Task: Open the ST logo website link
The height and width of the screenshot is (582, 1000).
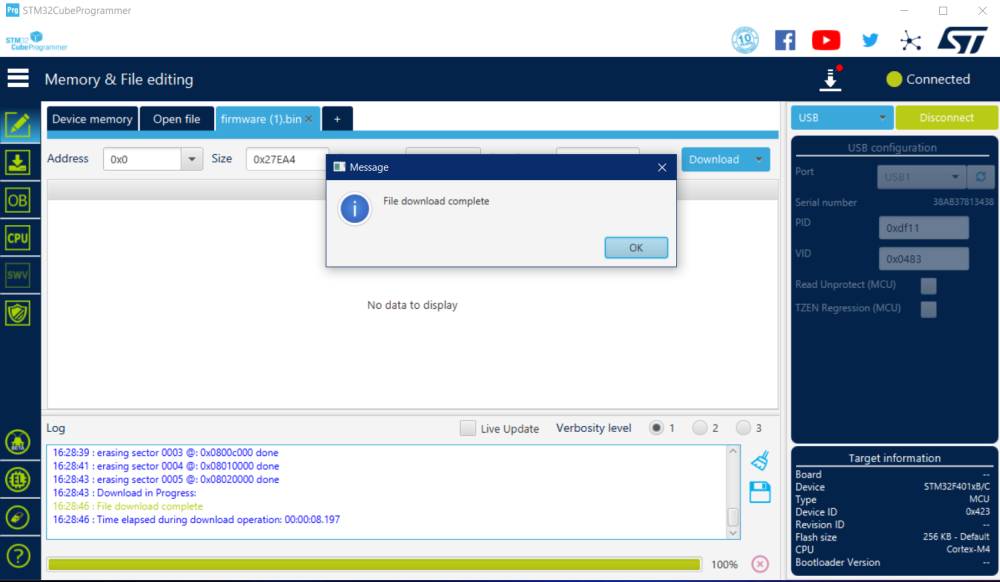Action: click(x=962, y=40)
